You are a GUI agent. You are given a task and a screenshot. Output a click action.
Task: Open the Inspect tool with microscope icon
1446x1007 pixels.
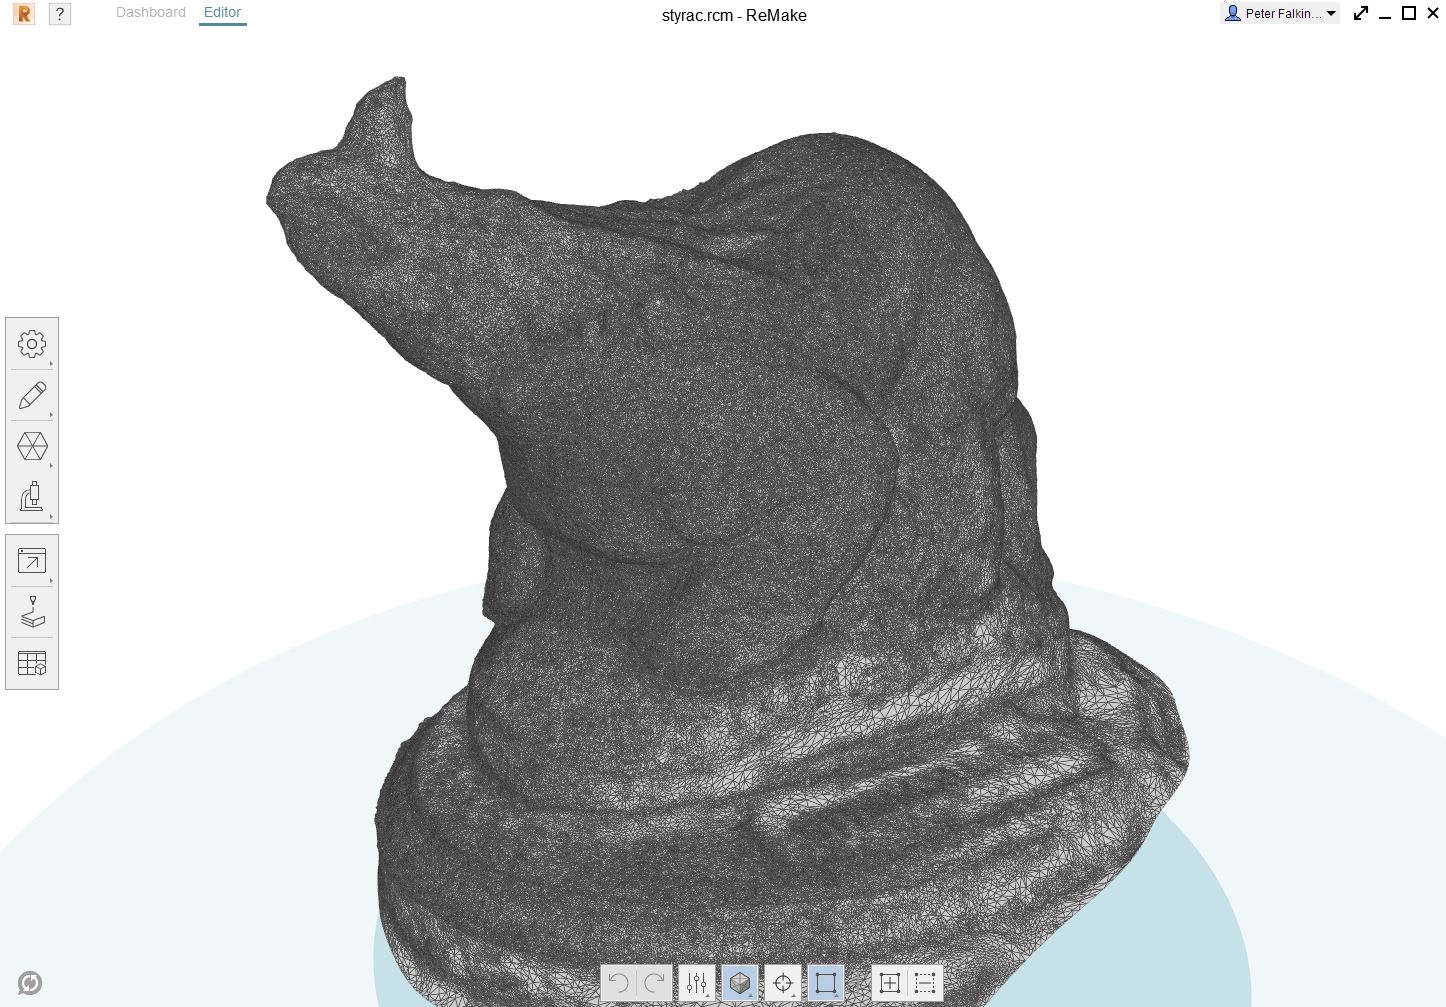(32, 497)
